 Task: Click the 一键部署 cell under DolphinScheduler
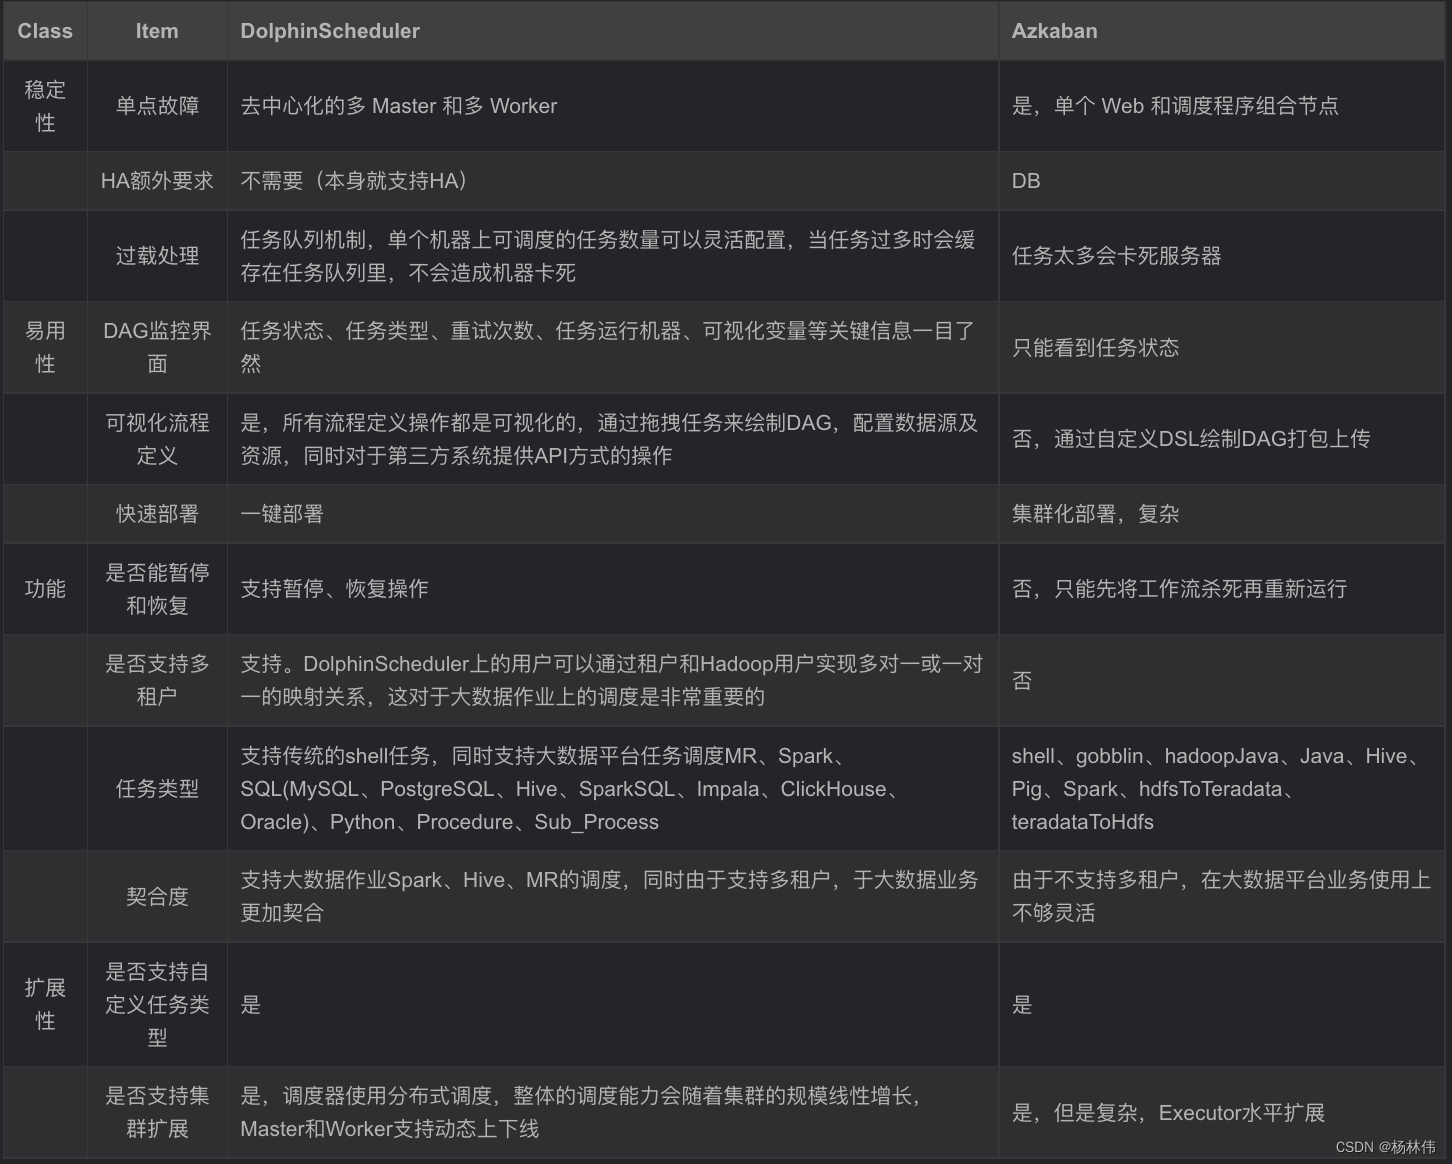click(281, 514)
